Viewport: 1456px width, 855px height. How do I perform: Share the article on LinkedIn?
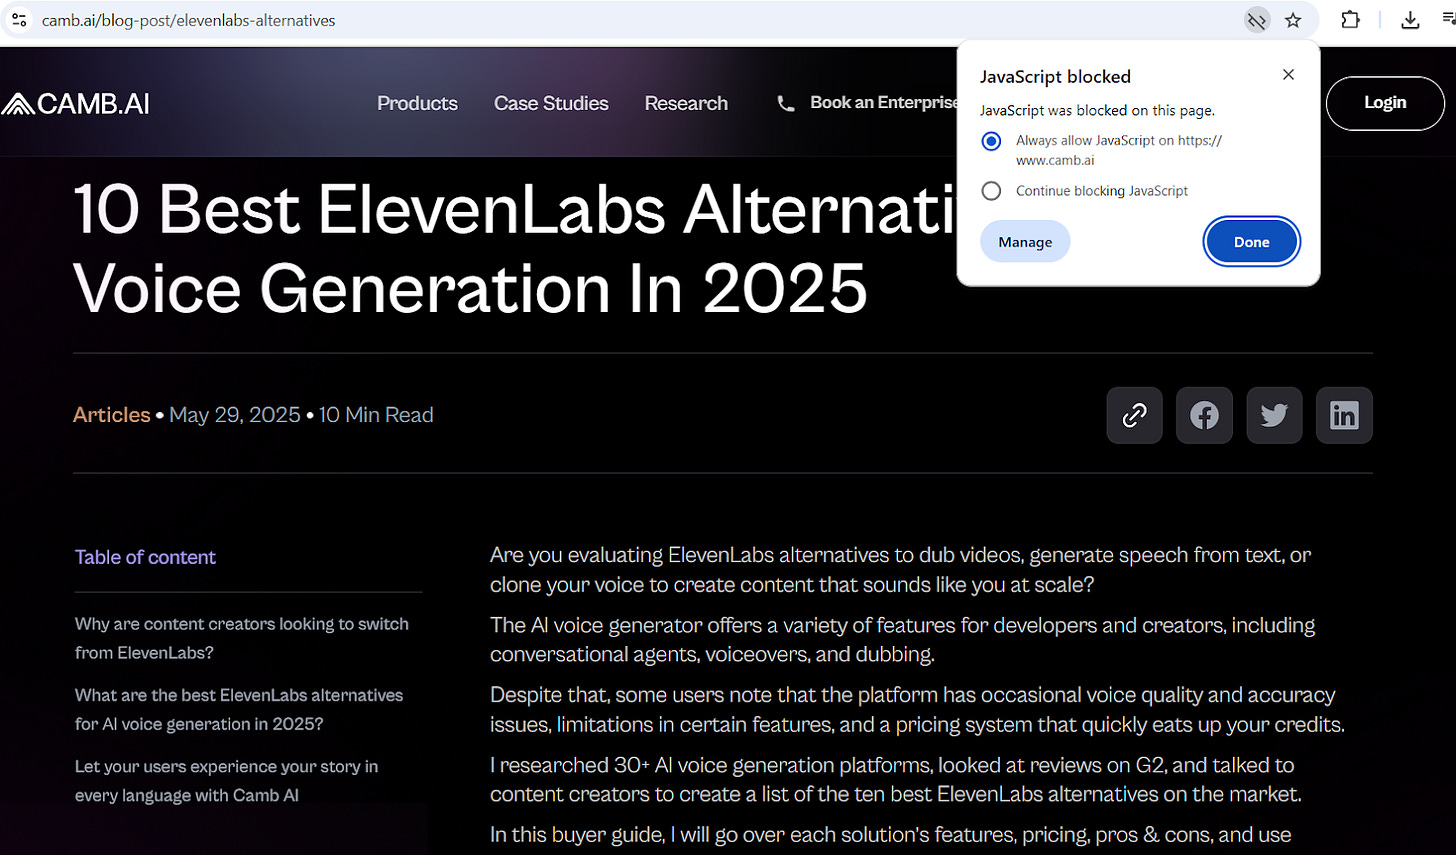pyautogui.click(x=1344, y=415)
